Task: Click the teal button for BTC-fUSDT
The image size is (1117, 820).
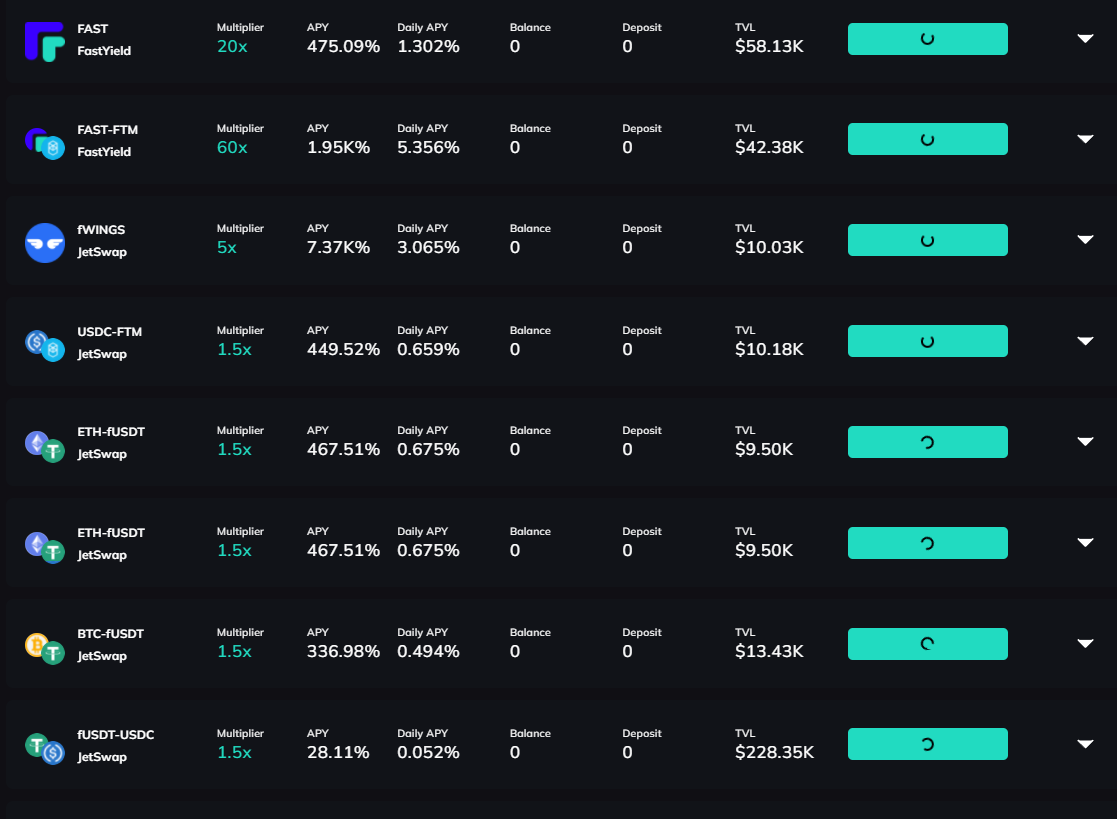Action: 927,644
